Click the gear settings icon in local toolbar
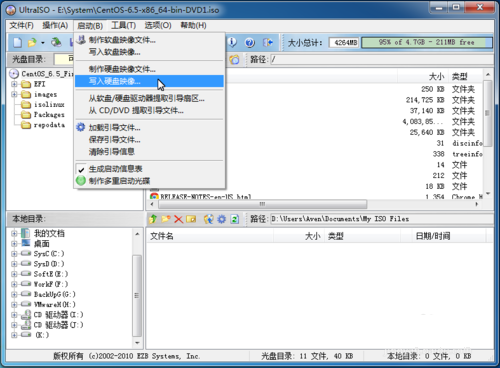The width and height of the screenshot is (500, 368). [x=222, y=219]
